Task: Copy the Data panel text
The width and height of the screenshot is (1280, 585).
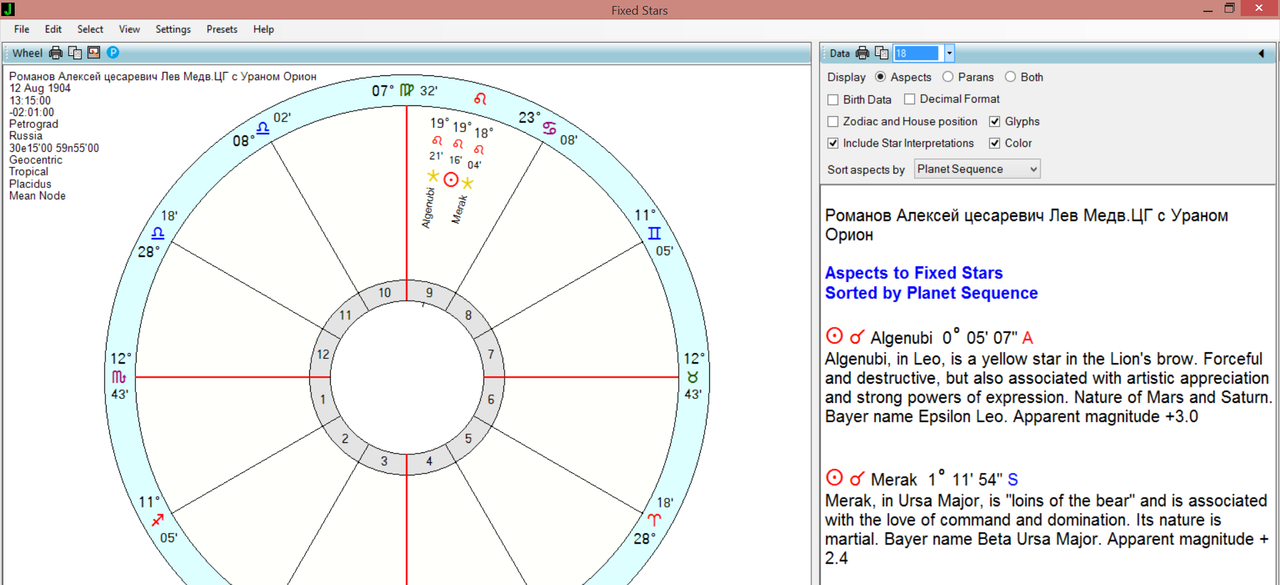Action: tap(881, 53)
